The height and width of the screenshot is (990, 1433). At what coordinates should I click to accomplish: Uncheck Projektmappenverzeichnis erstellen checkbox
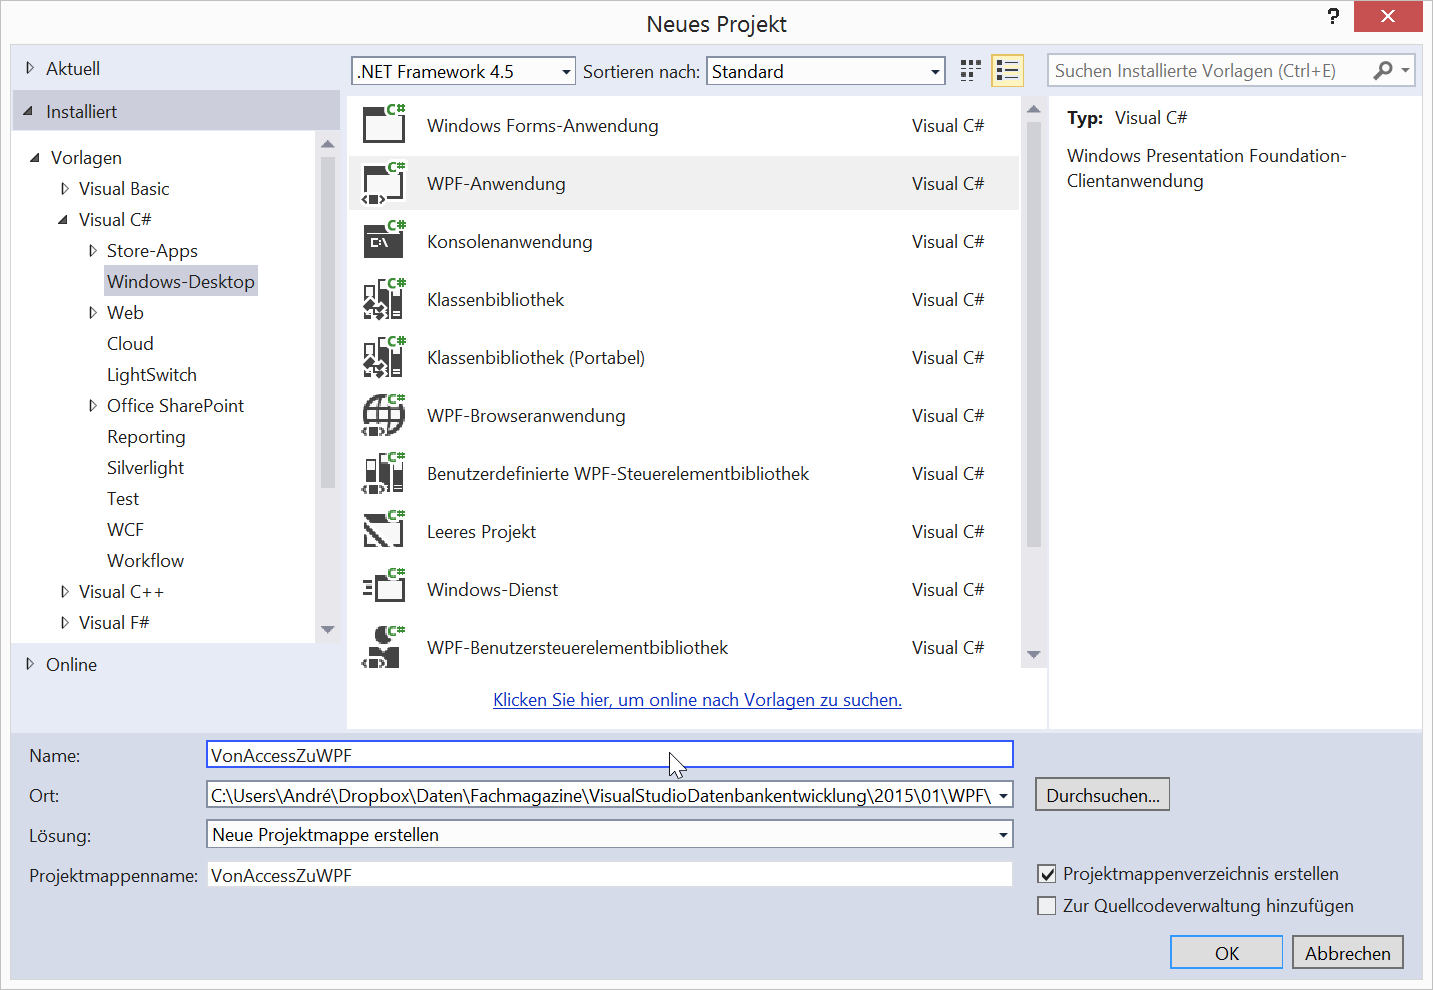[x=1047, y=874]
